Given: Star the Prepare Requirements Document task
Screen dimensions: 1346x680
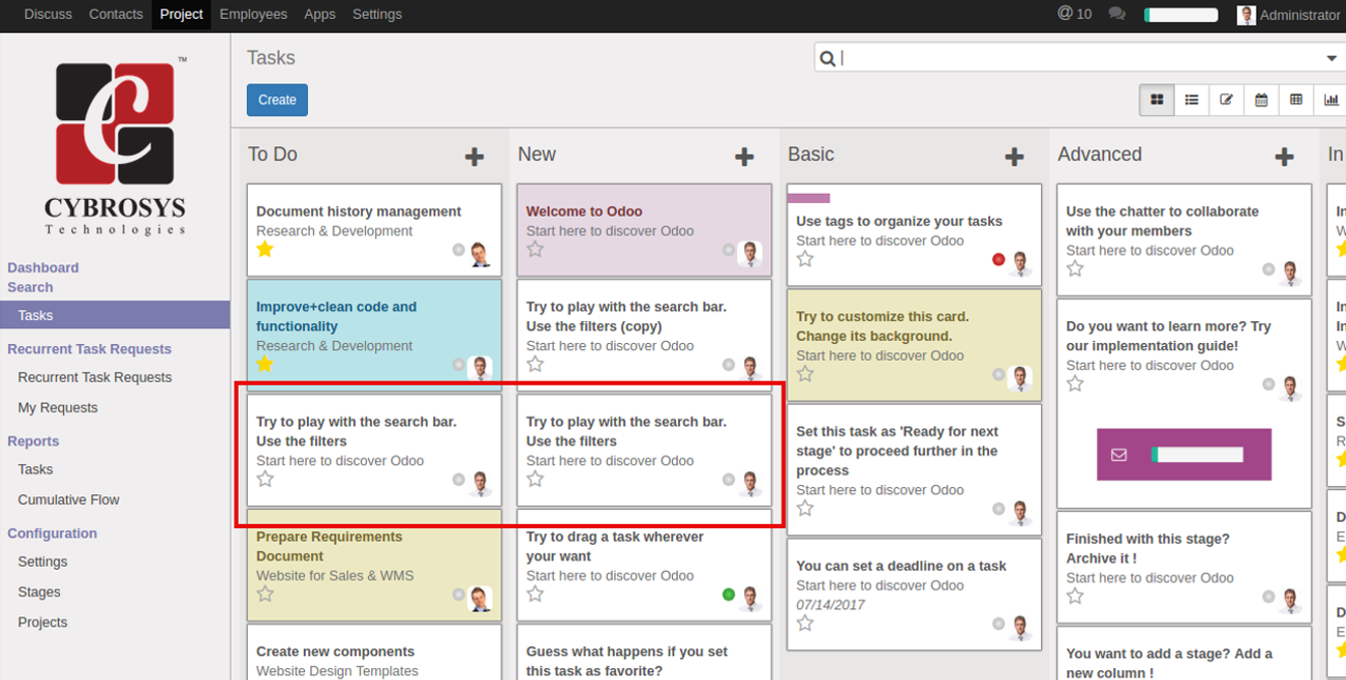Looking at the screenshot, I should (265, 594).
